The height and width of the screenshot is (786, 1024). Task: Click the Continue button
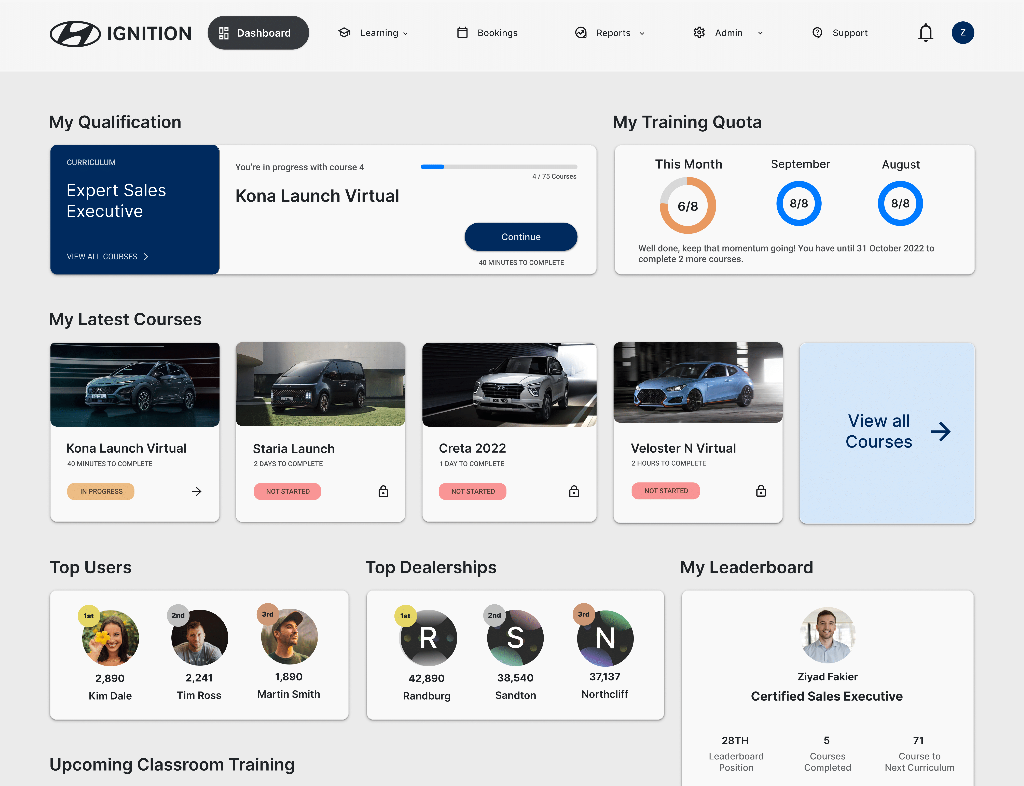click(x=520, y=237)
